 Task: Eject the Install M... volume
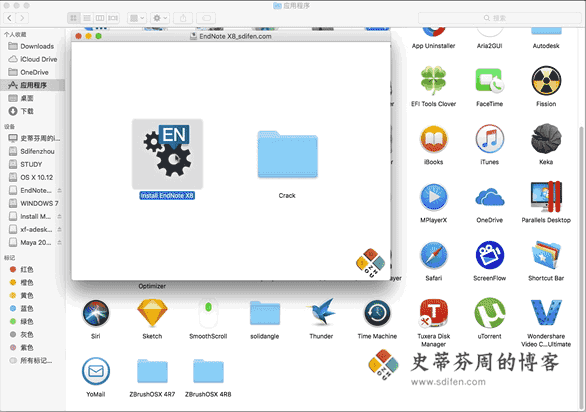tap(59, 216)
